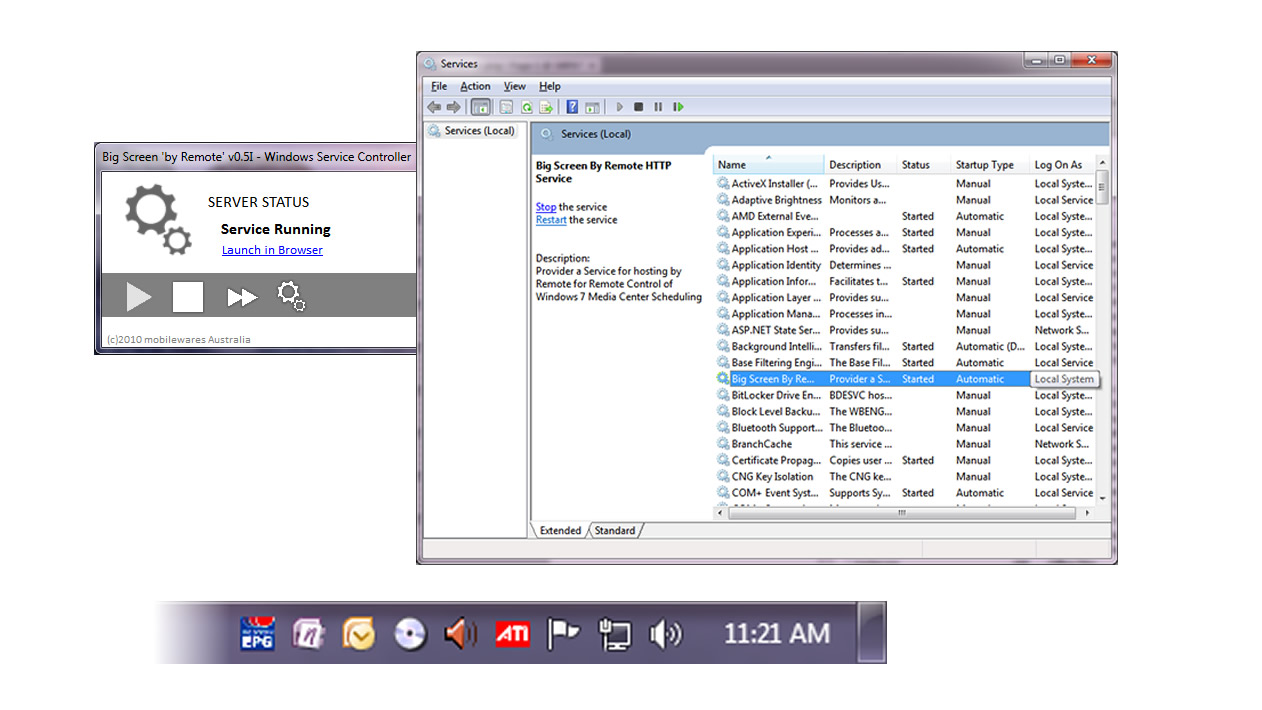Click the services list vertical scrollbar down arrow
This screenshot has width=1262, height=710.
click(x=1103, y=497)
